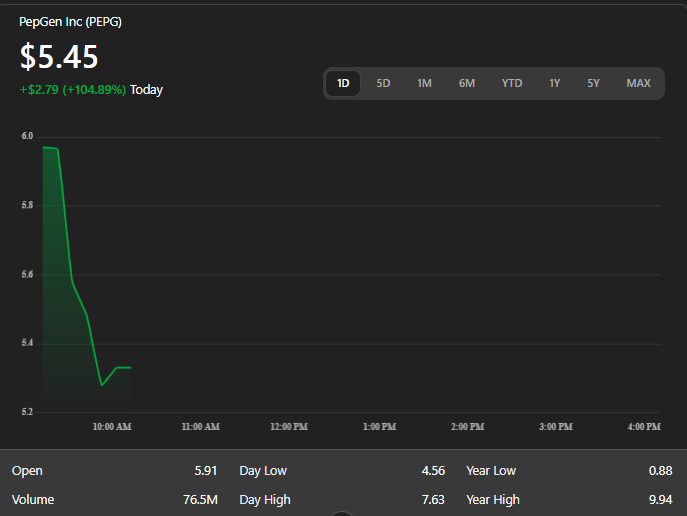Click the Year High label
The image size is (687, 516).
click(493, 500)
